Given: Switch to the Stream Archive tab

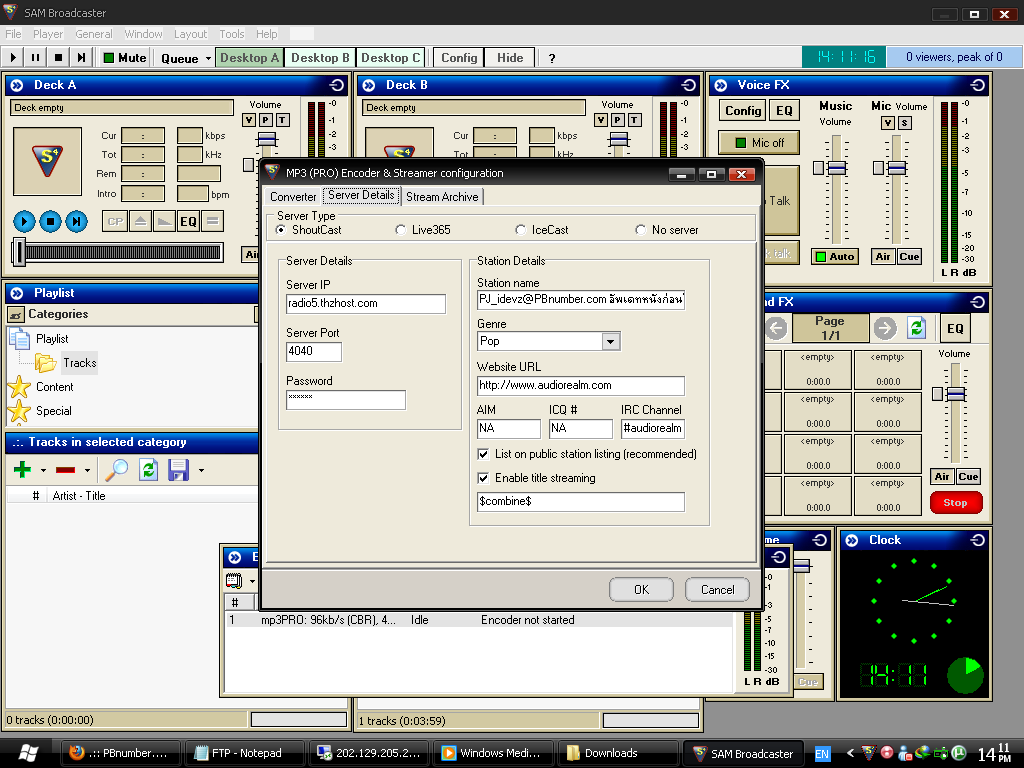Looking at the screenshot, I should (442, 197).
